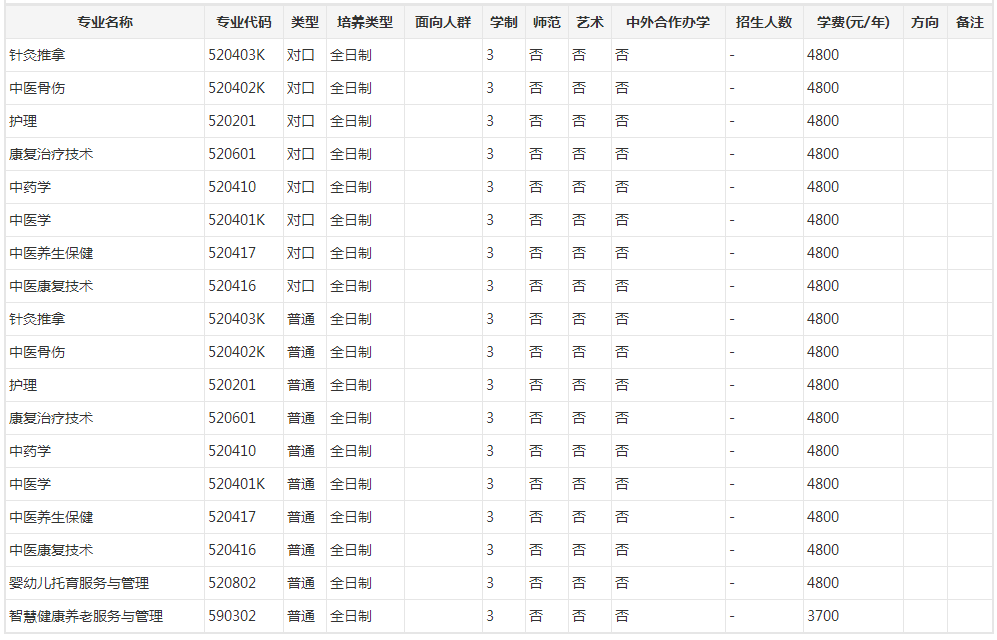
Task: Click 中医养生保健 in the 对口 type row
Action: tap(52, 253)
